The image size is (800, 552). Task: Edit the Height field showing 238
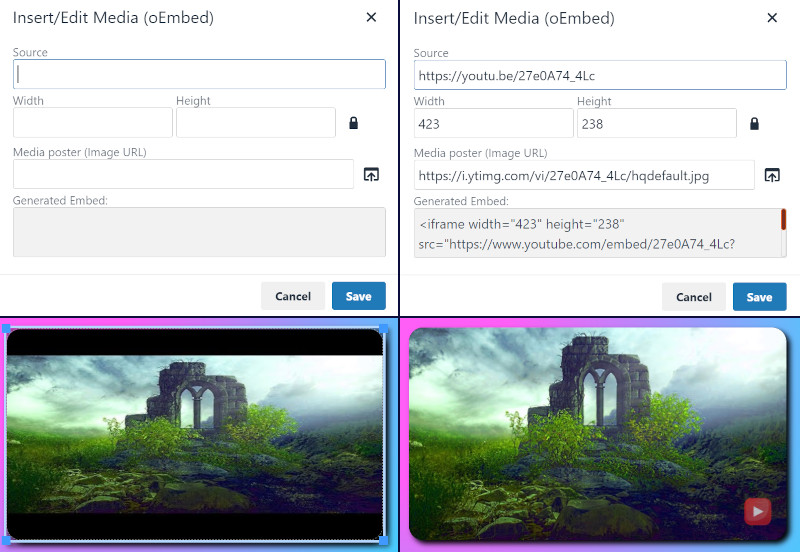657,123
